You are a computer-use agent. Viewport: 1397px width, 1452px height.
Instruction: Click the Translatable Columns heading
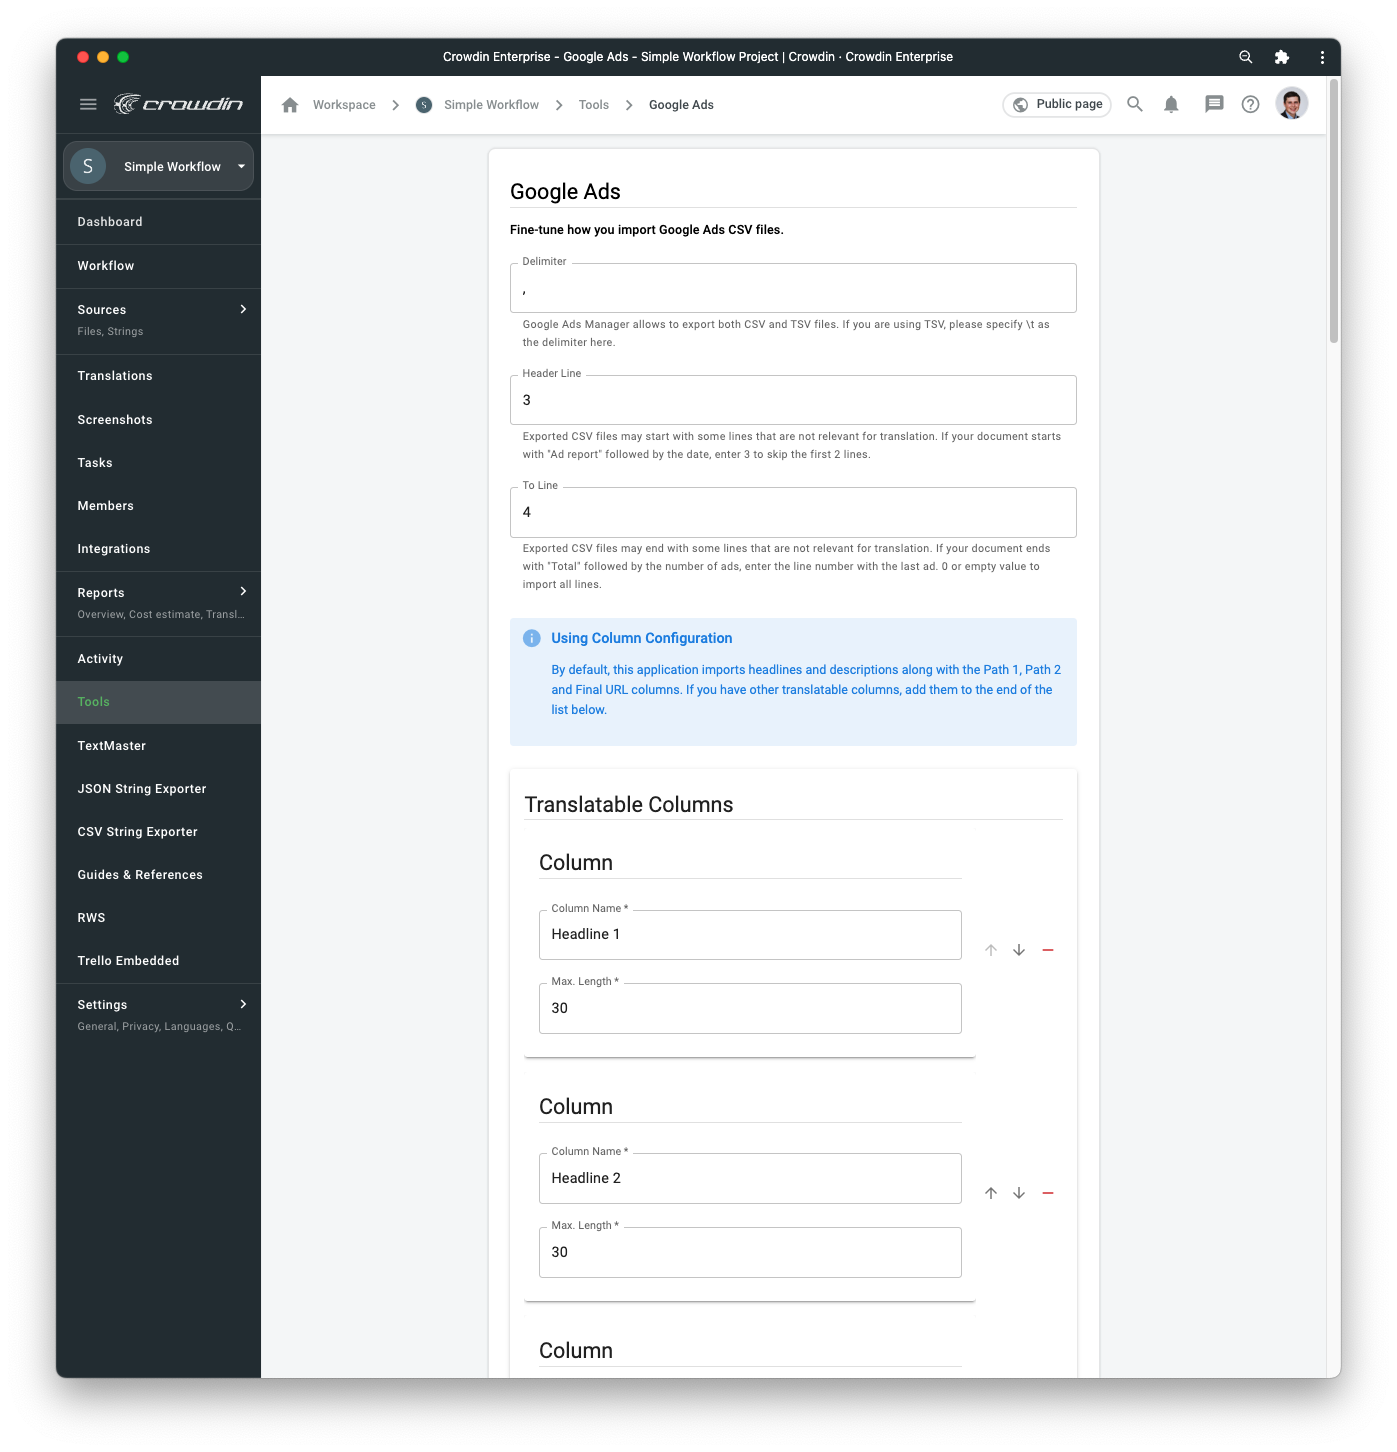tap(629, 805)
